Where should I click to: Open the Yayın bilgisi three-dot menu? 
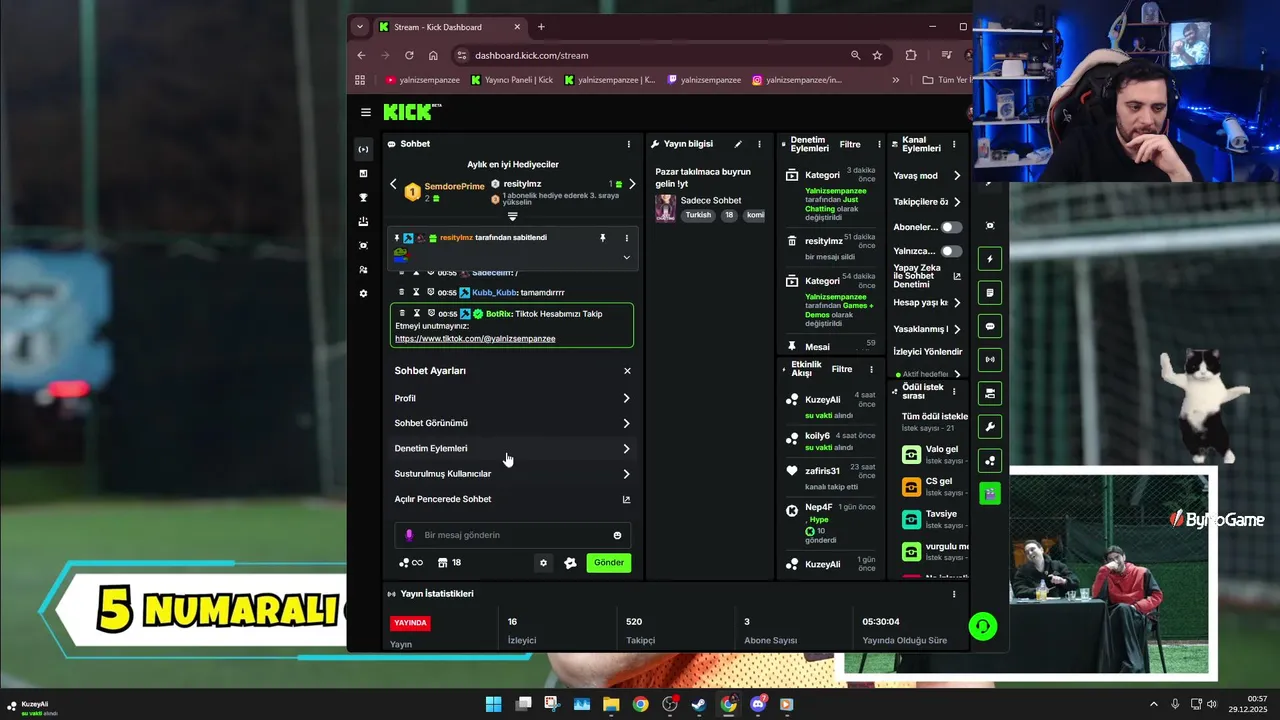tap(759, 144)
